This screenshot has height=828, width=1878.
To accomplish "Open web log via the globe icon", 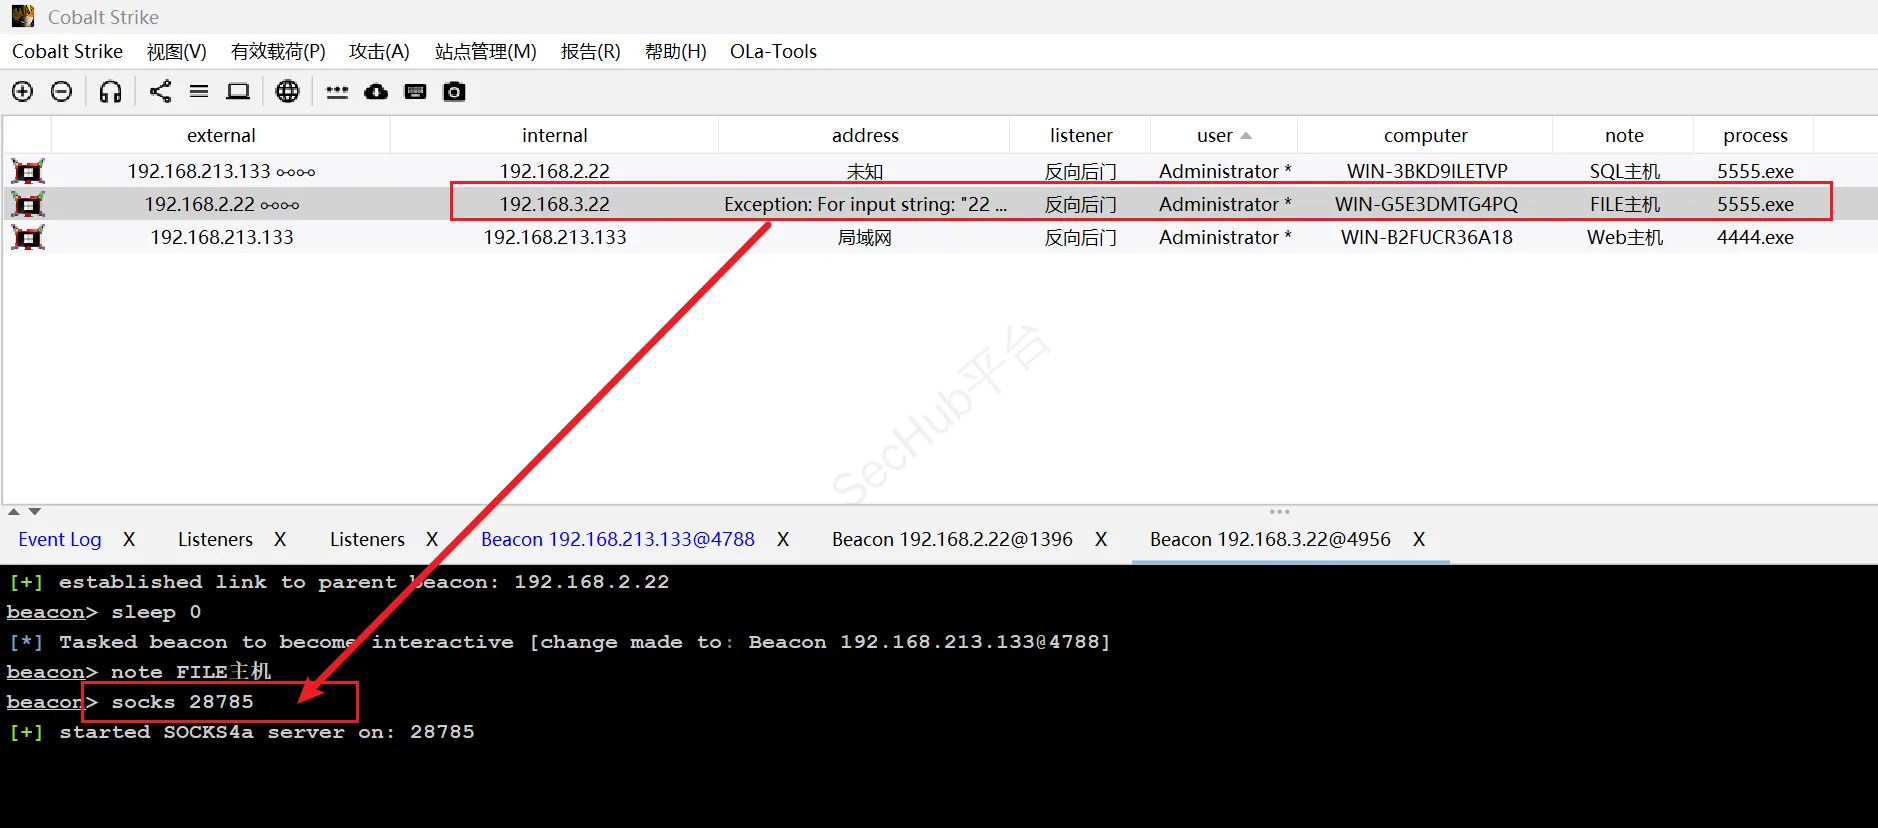I will tap(287, 92).
